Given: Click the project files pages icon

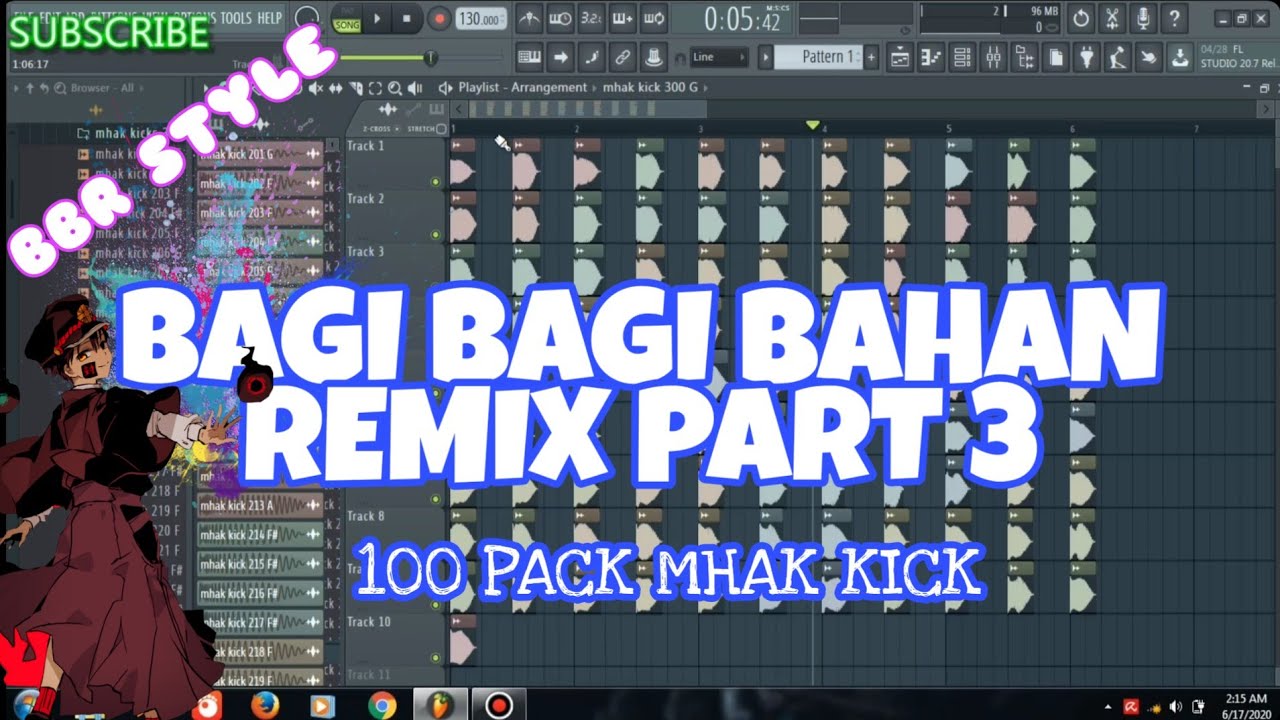Looking at the screenshot, I should (x=1054, y=57).
